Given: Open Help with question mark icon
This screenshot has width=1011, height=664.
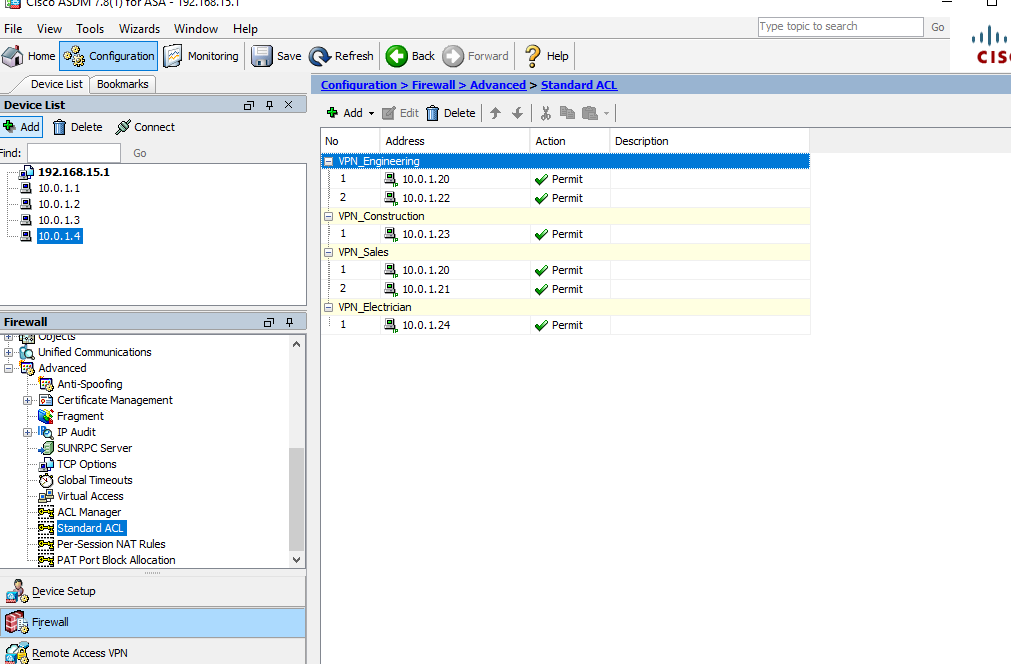Looking at the screenshot, I should click(533, 56).
